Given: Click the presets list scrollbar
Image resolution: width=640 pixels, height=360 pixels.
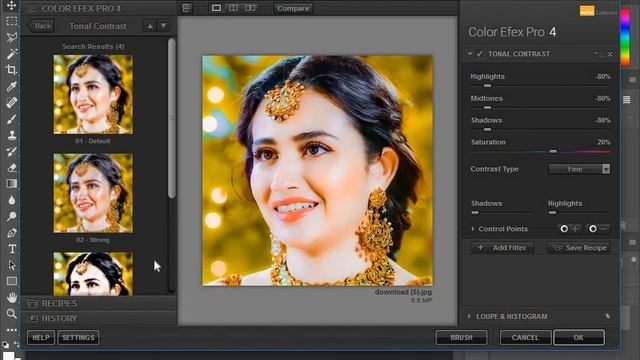Looking at the screenshot, I should [172, 118].
